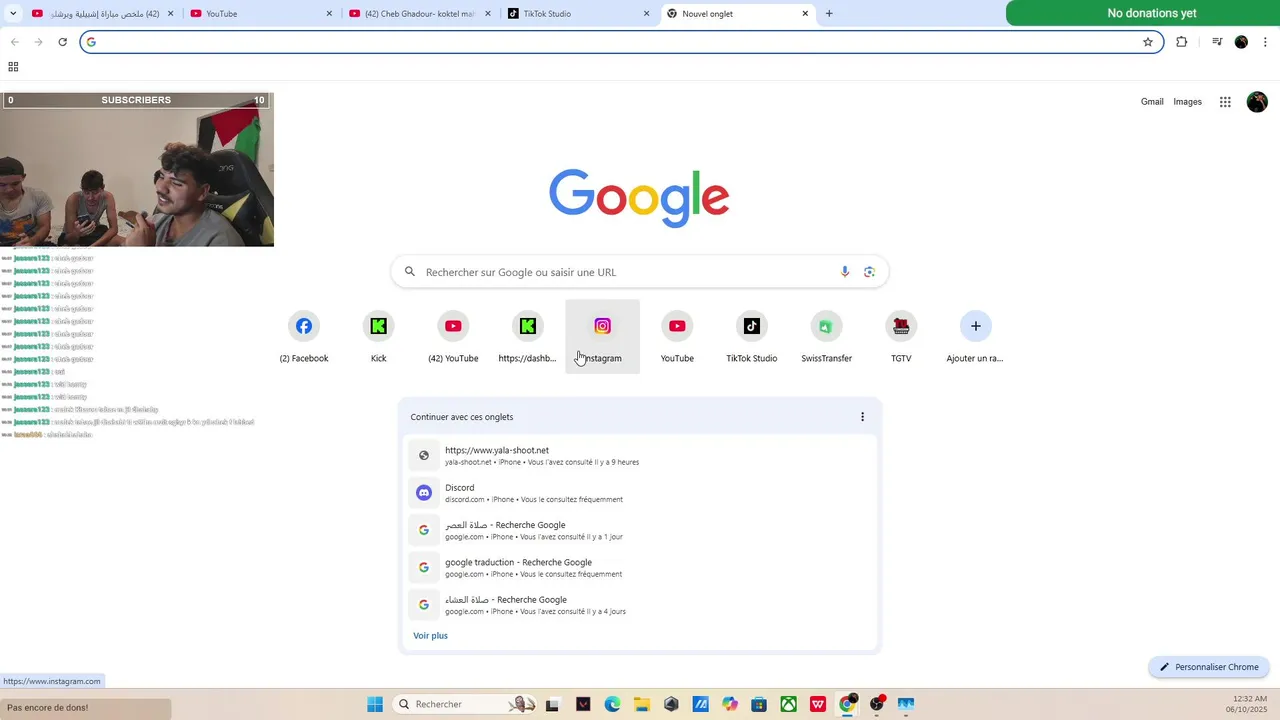Open Google Lens image search
Image resolution: width=1280 pixels, height=720 pixels.
(x=869, y=272)
